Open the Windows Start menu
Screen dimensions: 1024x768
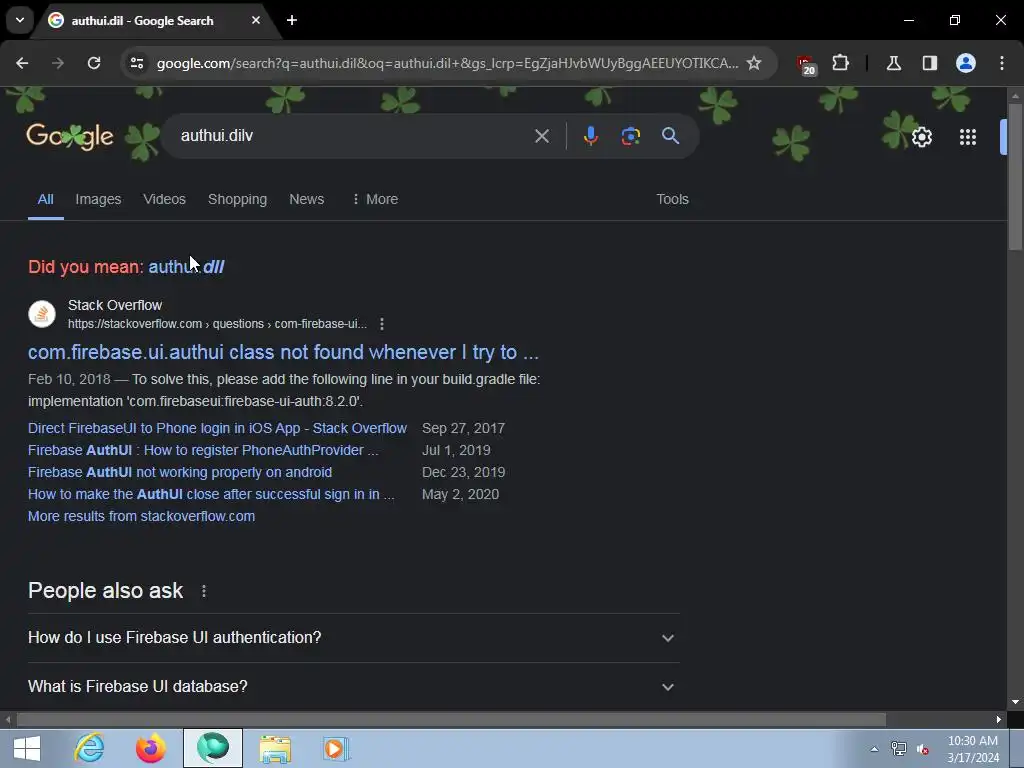[27, 748]
